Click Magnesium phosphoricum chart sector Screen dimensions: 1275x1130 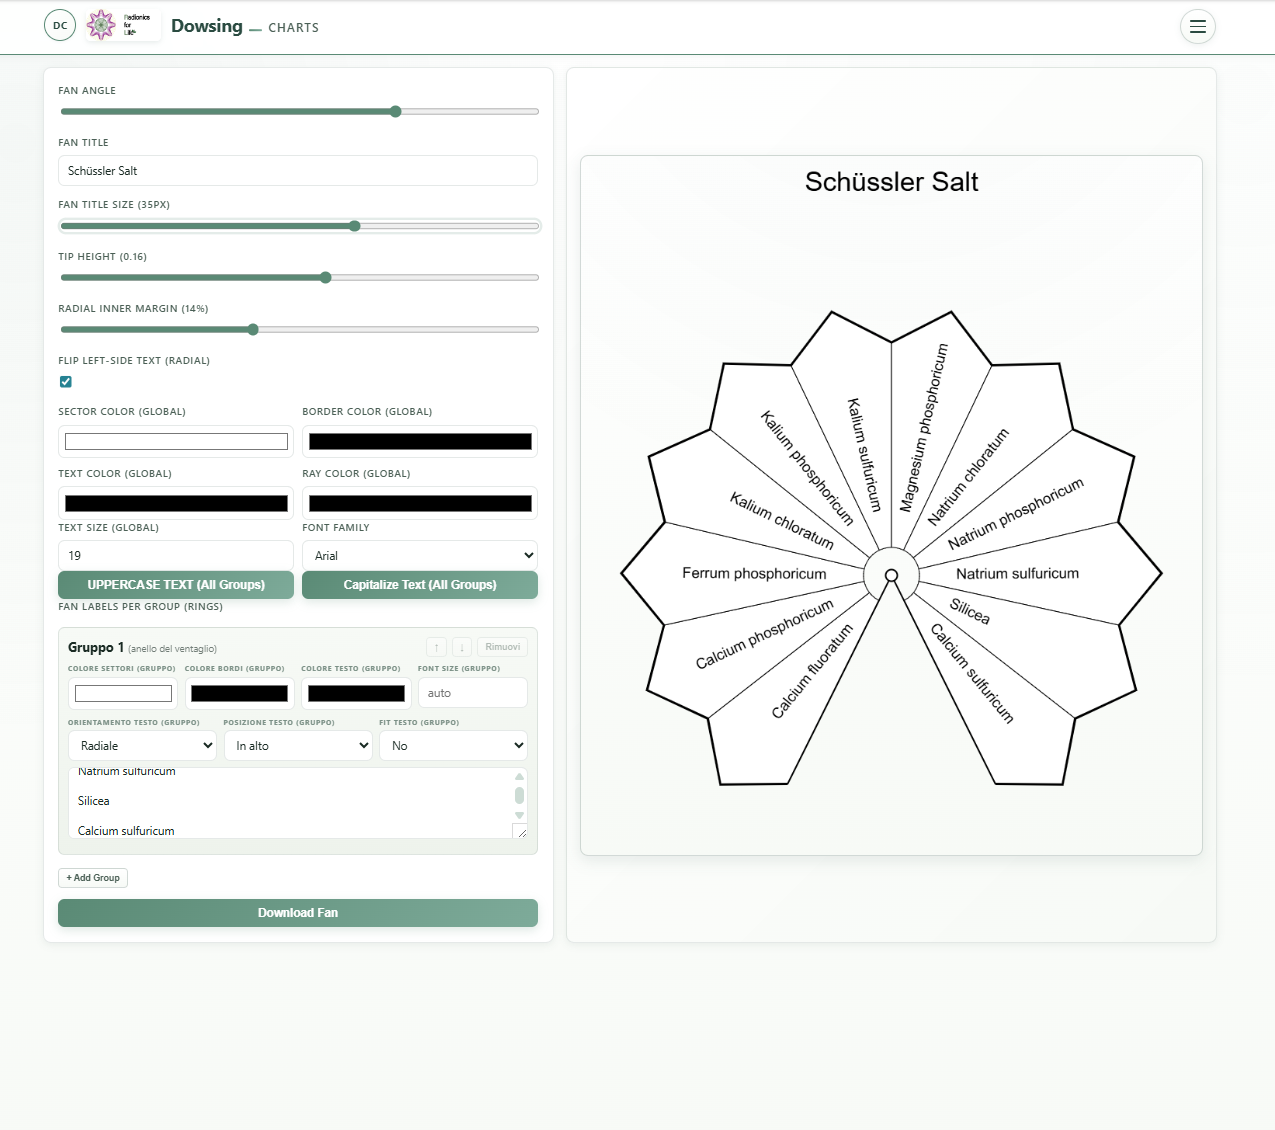[x=923, y=428]
